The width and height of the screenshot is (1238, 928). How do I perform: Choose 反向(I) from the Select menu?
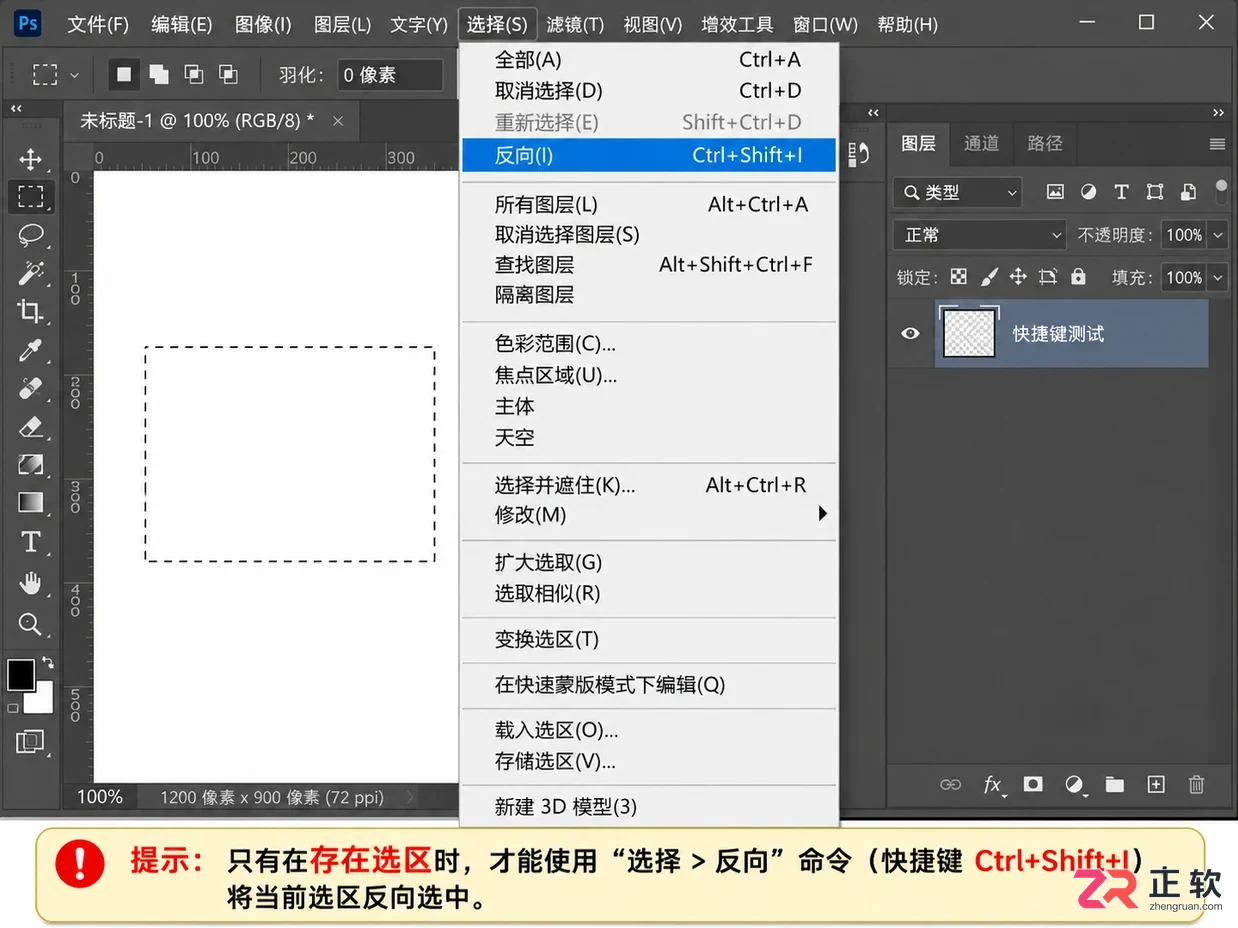click(x=648, y=155)
